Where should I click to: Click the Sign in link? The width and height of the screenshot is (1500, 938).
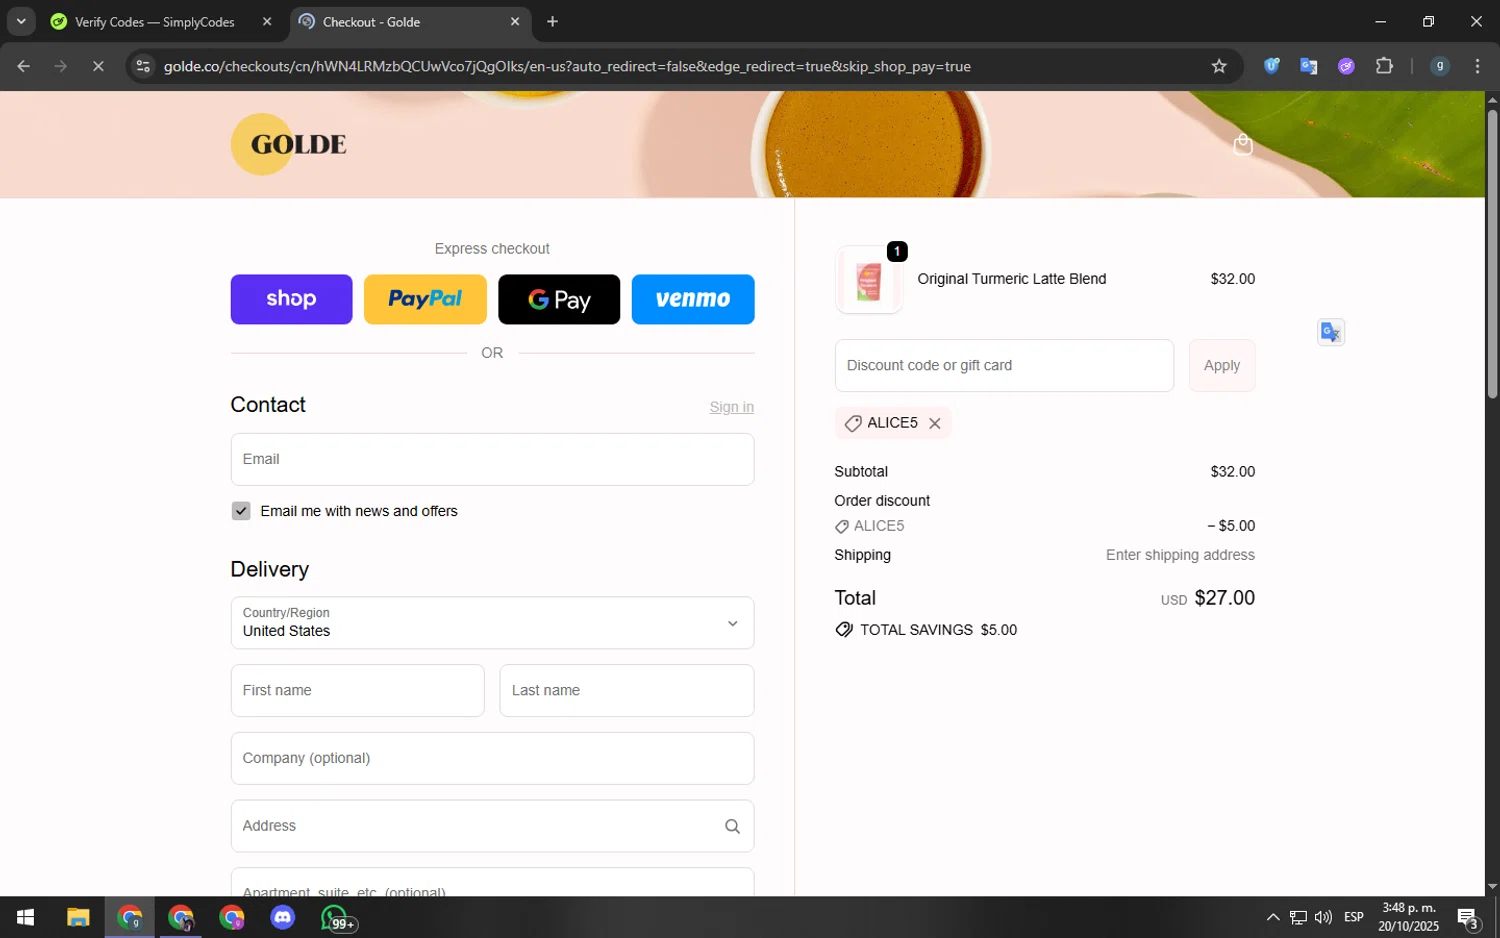(731, 407)
